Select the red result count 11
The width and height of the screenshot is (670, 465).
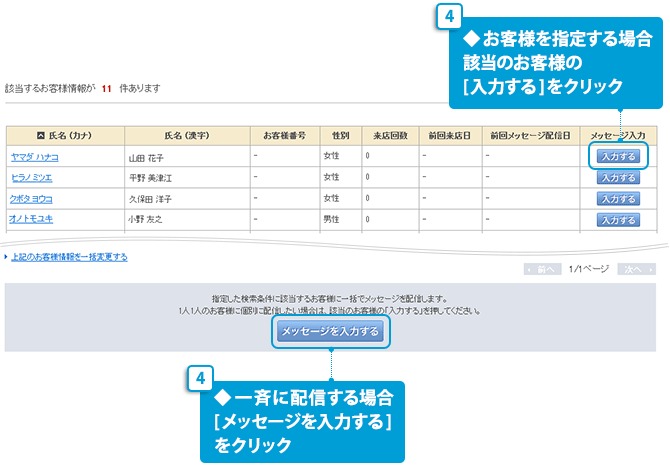tap(106, 88)
